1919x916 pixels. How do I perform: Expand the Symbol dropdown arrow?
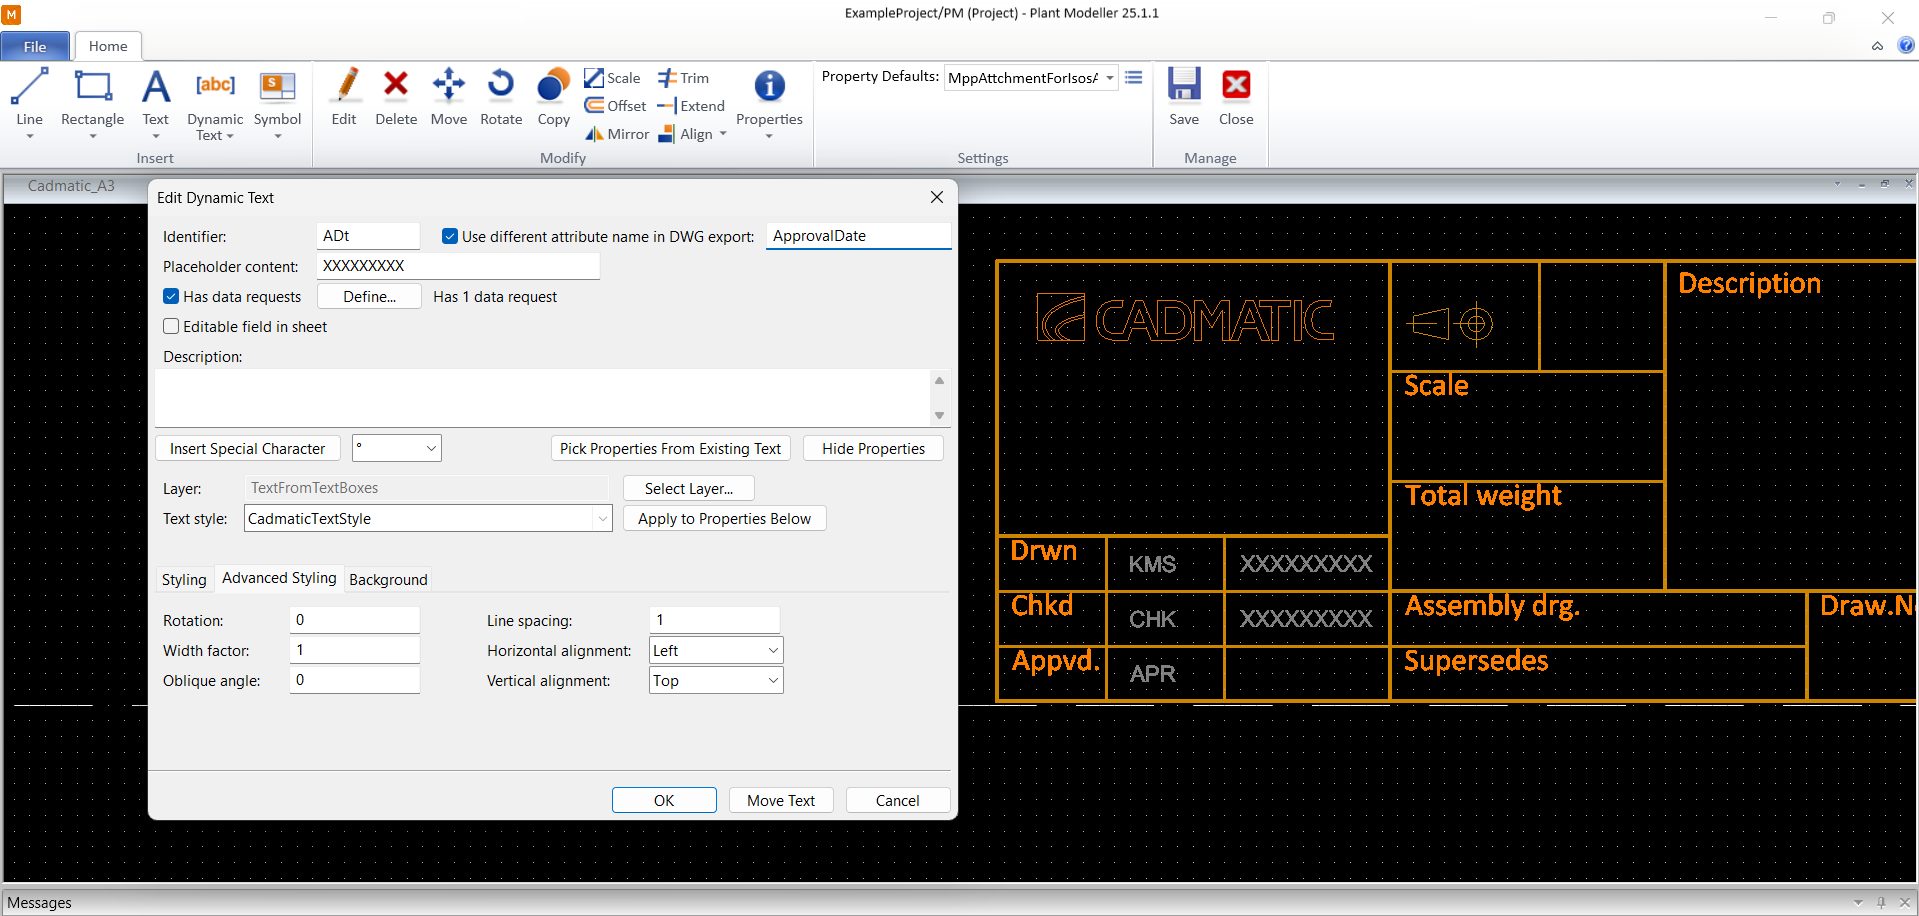coord(277,137)
